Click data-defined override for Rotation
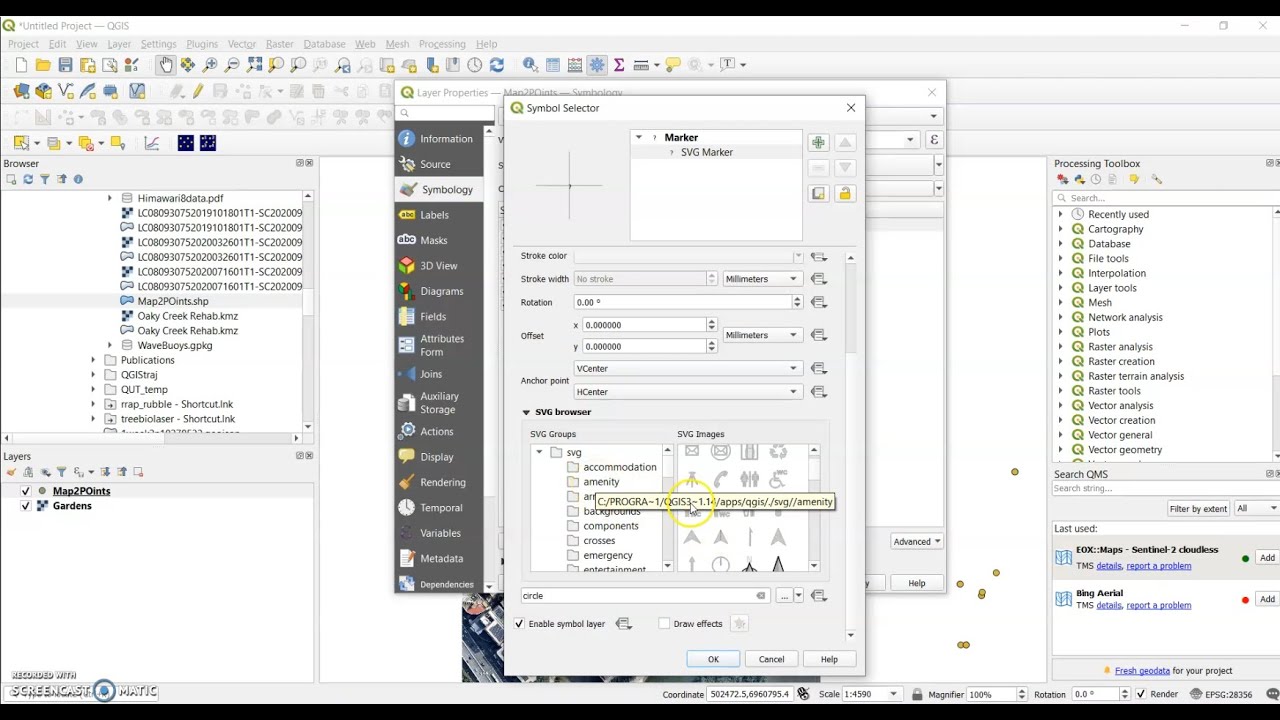The height and width of the screenshot is (720, 1280). tap(819, 302)
